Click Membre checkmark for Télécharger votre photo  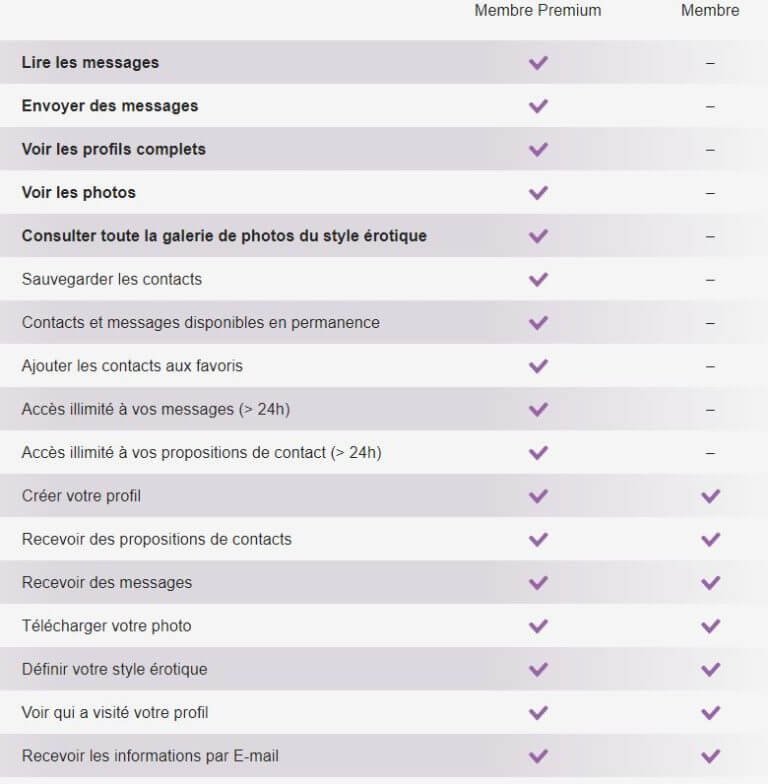[710, 626]
